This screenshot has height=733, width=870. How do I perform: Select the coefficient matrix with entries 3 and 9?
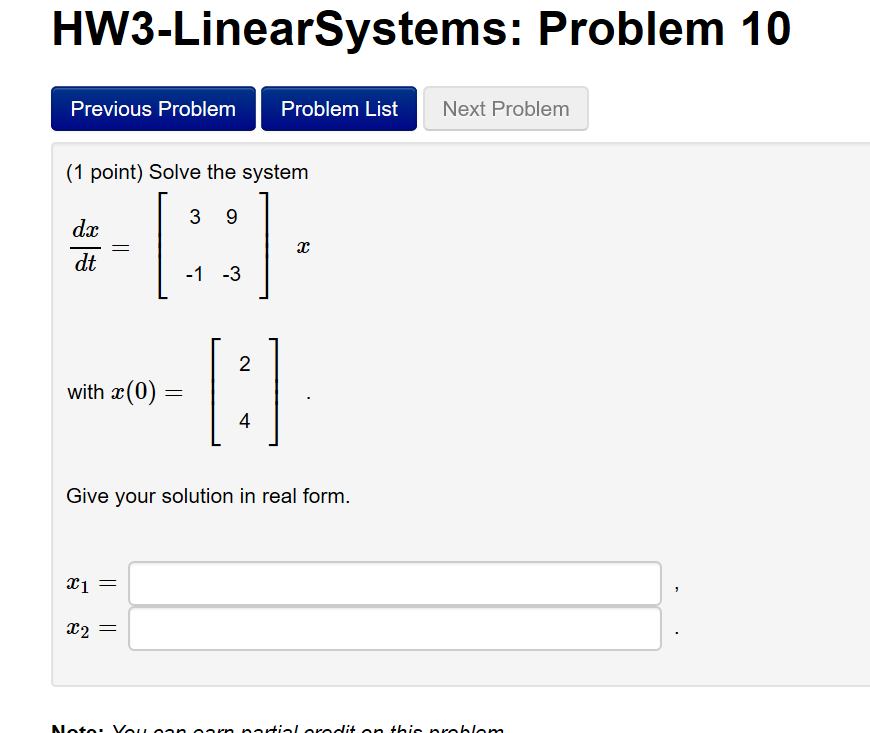(x=213, y=217)
